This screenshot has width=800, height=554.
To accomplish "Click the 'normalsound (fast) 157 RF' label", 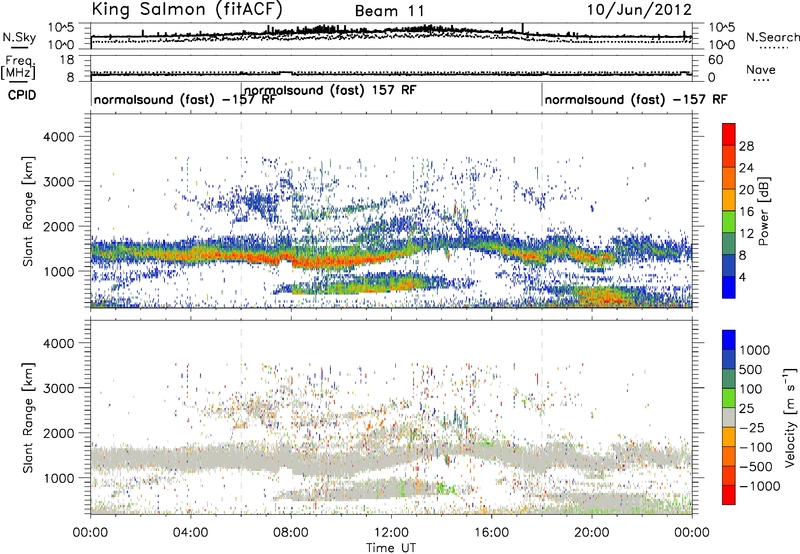I will click(x=330, y=90).
